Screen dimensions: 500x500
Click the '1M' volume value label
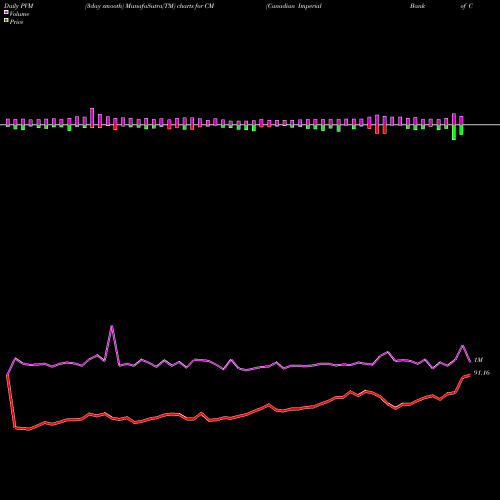pyautogui.click(x=478, y=360)
